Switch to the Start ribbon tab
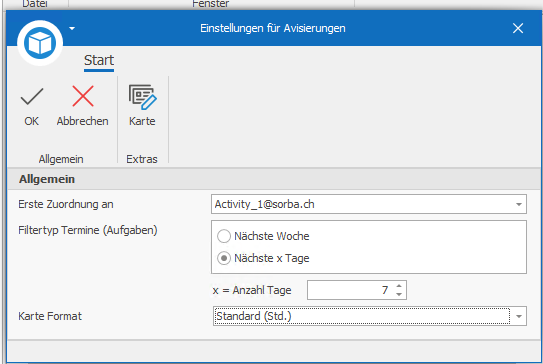Image resolution: width=543 pixels, height=364 pixels. point(99,61)
